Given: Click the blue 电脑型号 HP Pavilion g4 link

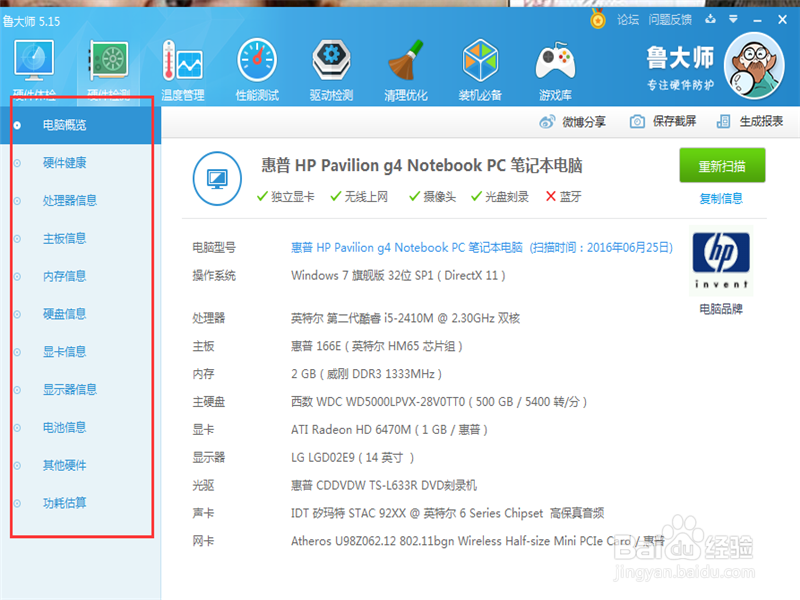Looking at the screenshot, I should coord(482,248).
